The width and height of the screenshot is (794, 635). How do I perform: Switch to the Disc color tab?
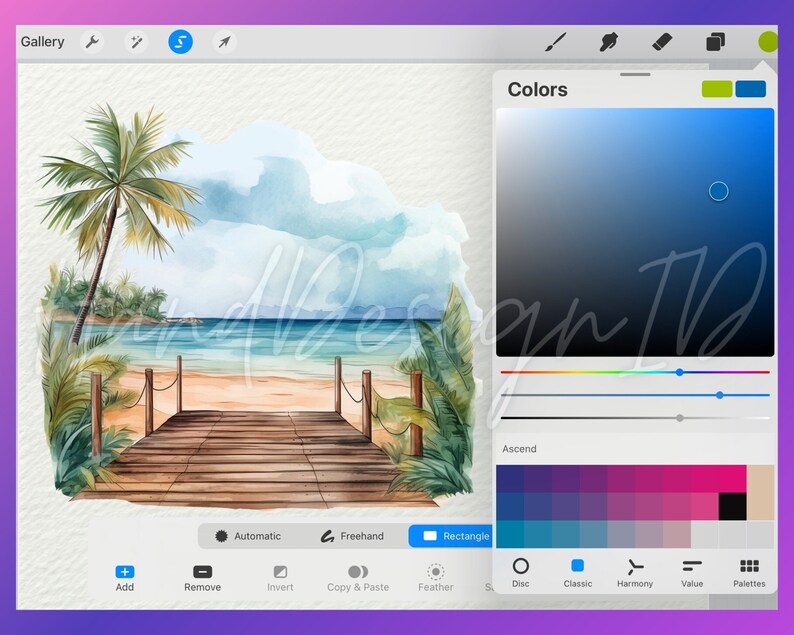(521, 573)
